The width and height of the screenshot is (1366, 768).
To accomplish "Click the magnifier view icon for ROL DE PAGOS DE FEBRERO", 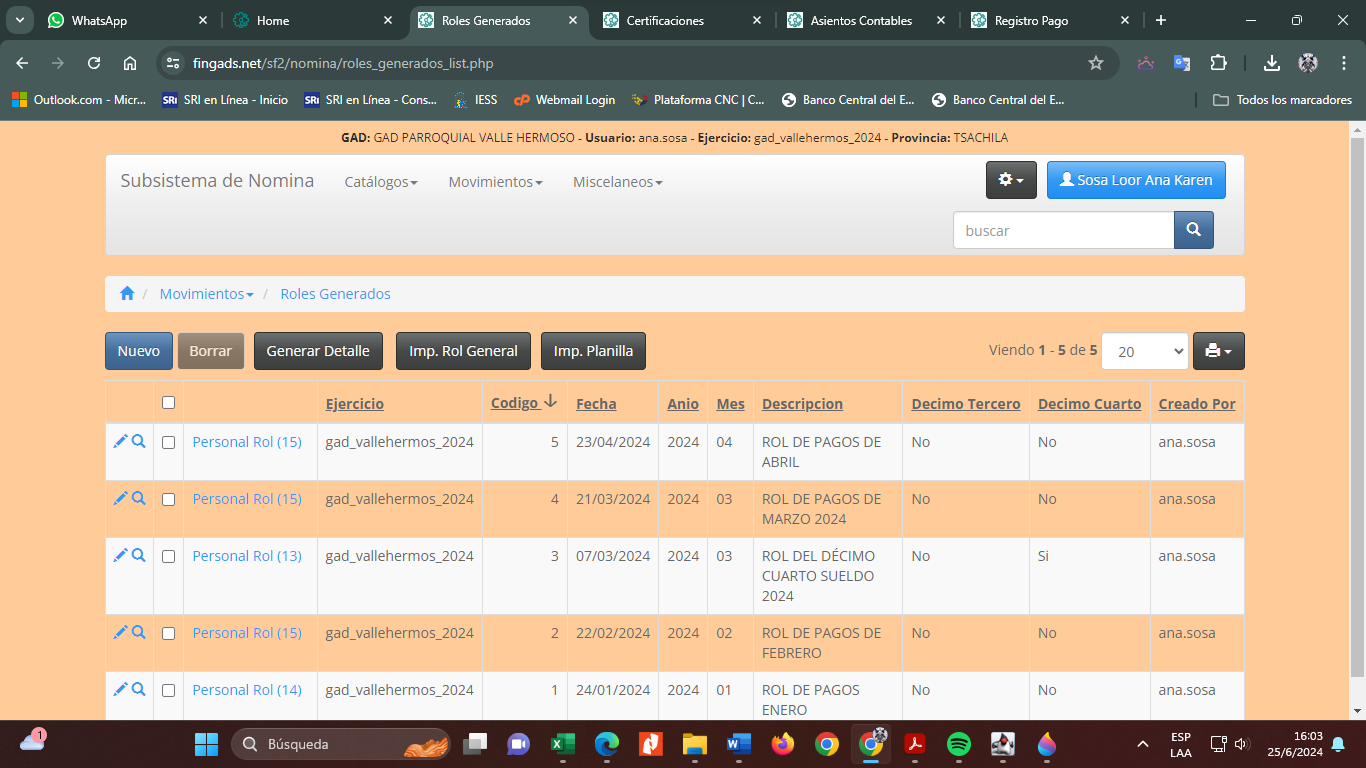I will point(139,632).
